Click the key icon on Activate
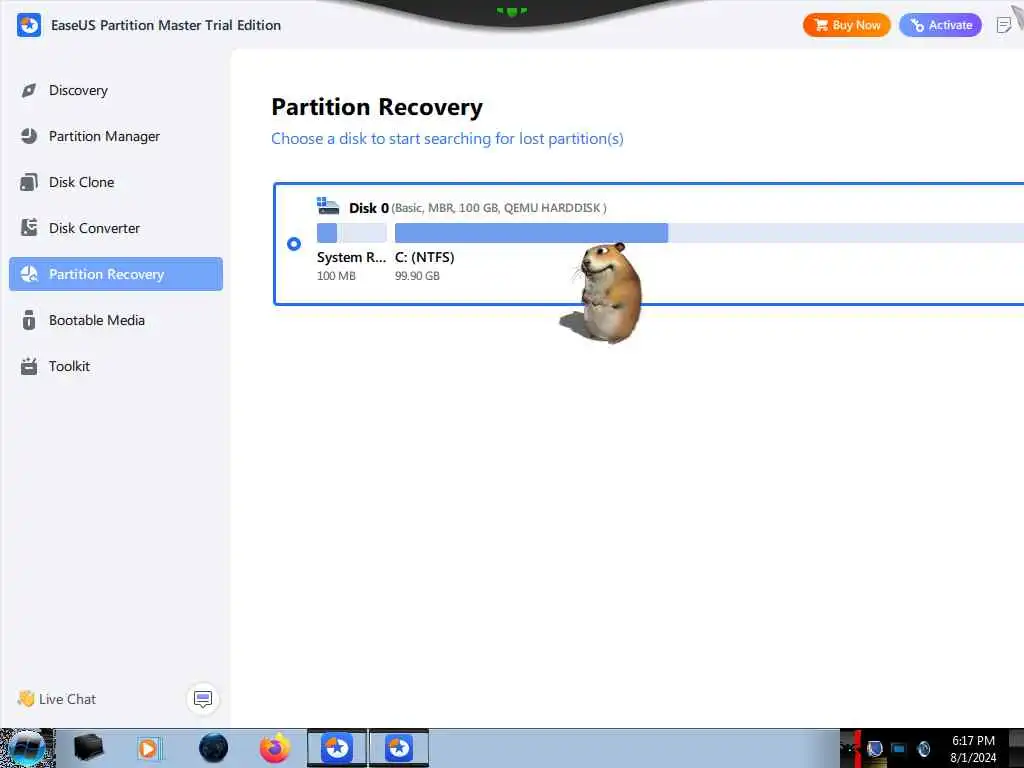1024x768 pixels. coord(918,25)
